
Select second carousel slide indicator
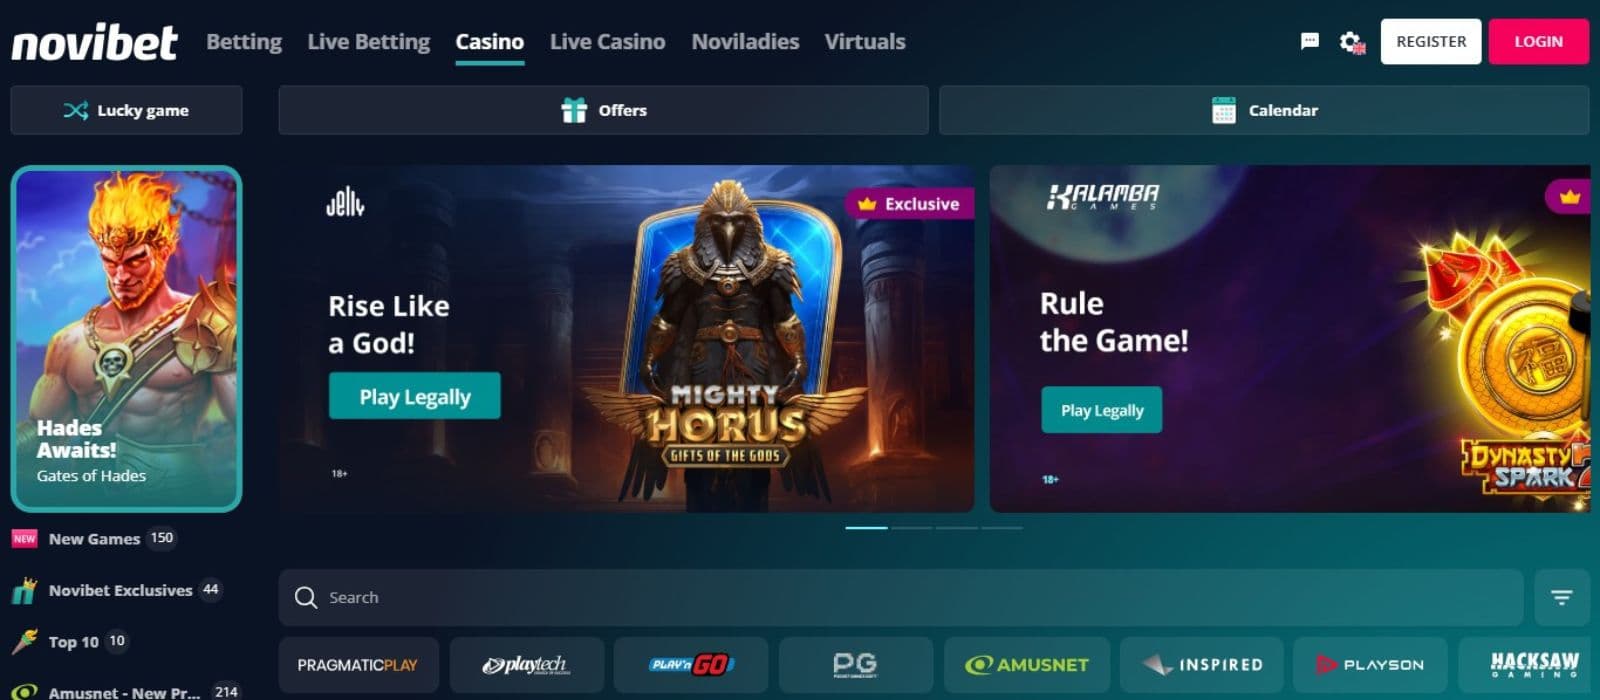coord(911,527)
